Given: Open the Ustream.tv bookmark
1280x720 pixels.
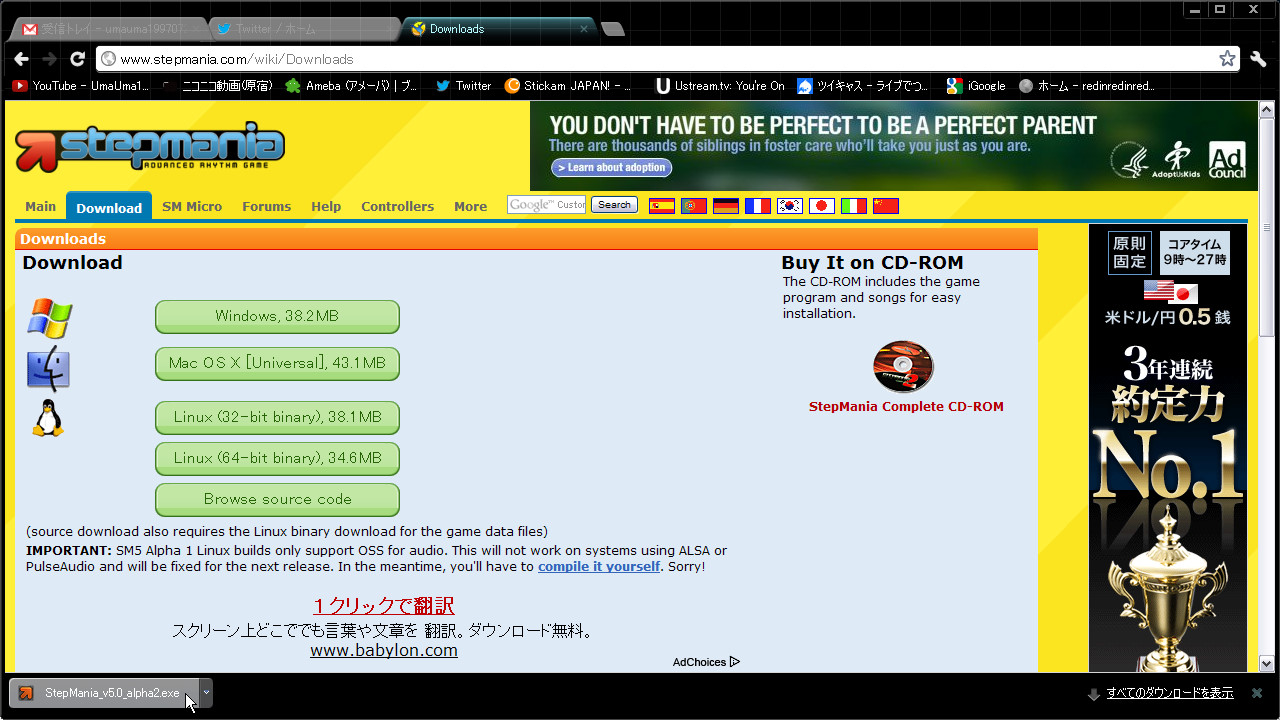Looking at the screenshot, I should tap(721, 86).
